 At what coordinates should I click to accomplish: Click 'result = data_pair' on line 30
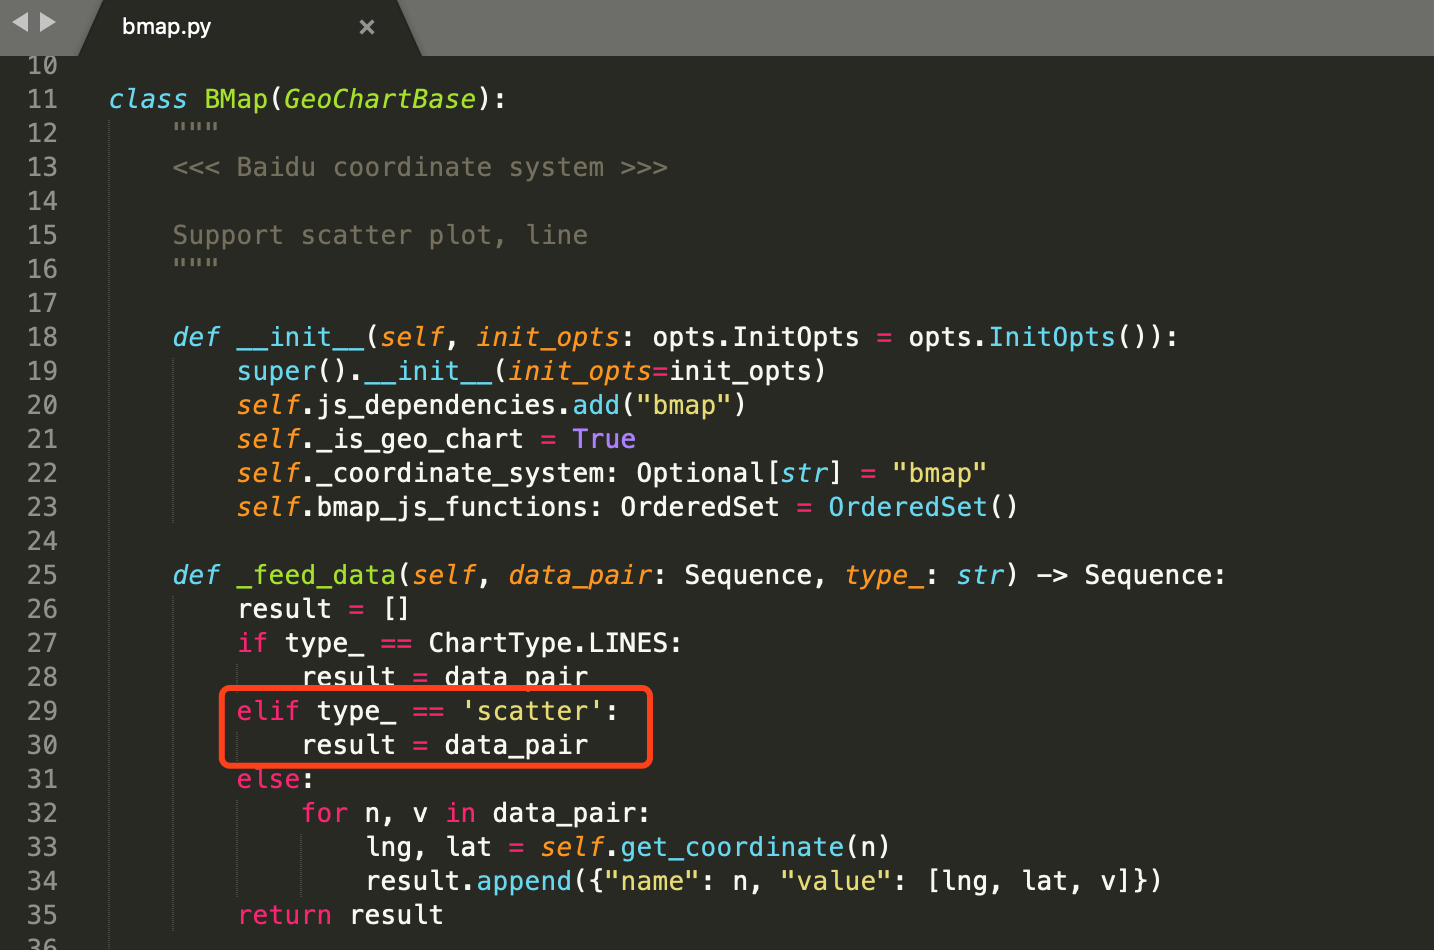coord(445,745)
